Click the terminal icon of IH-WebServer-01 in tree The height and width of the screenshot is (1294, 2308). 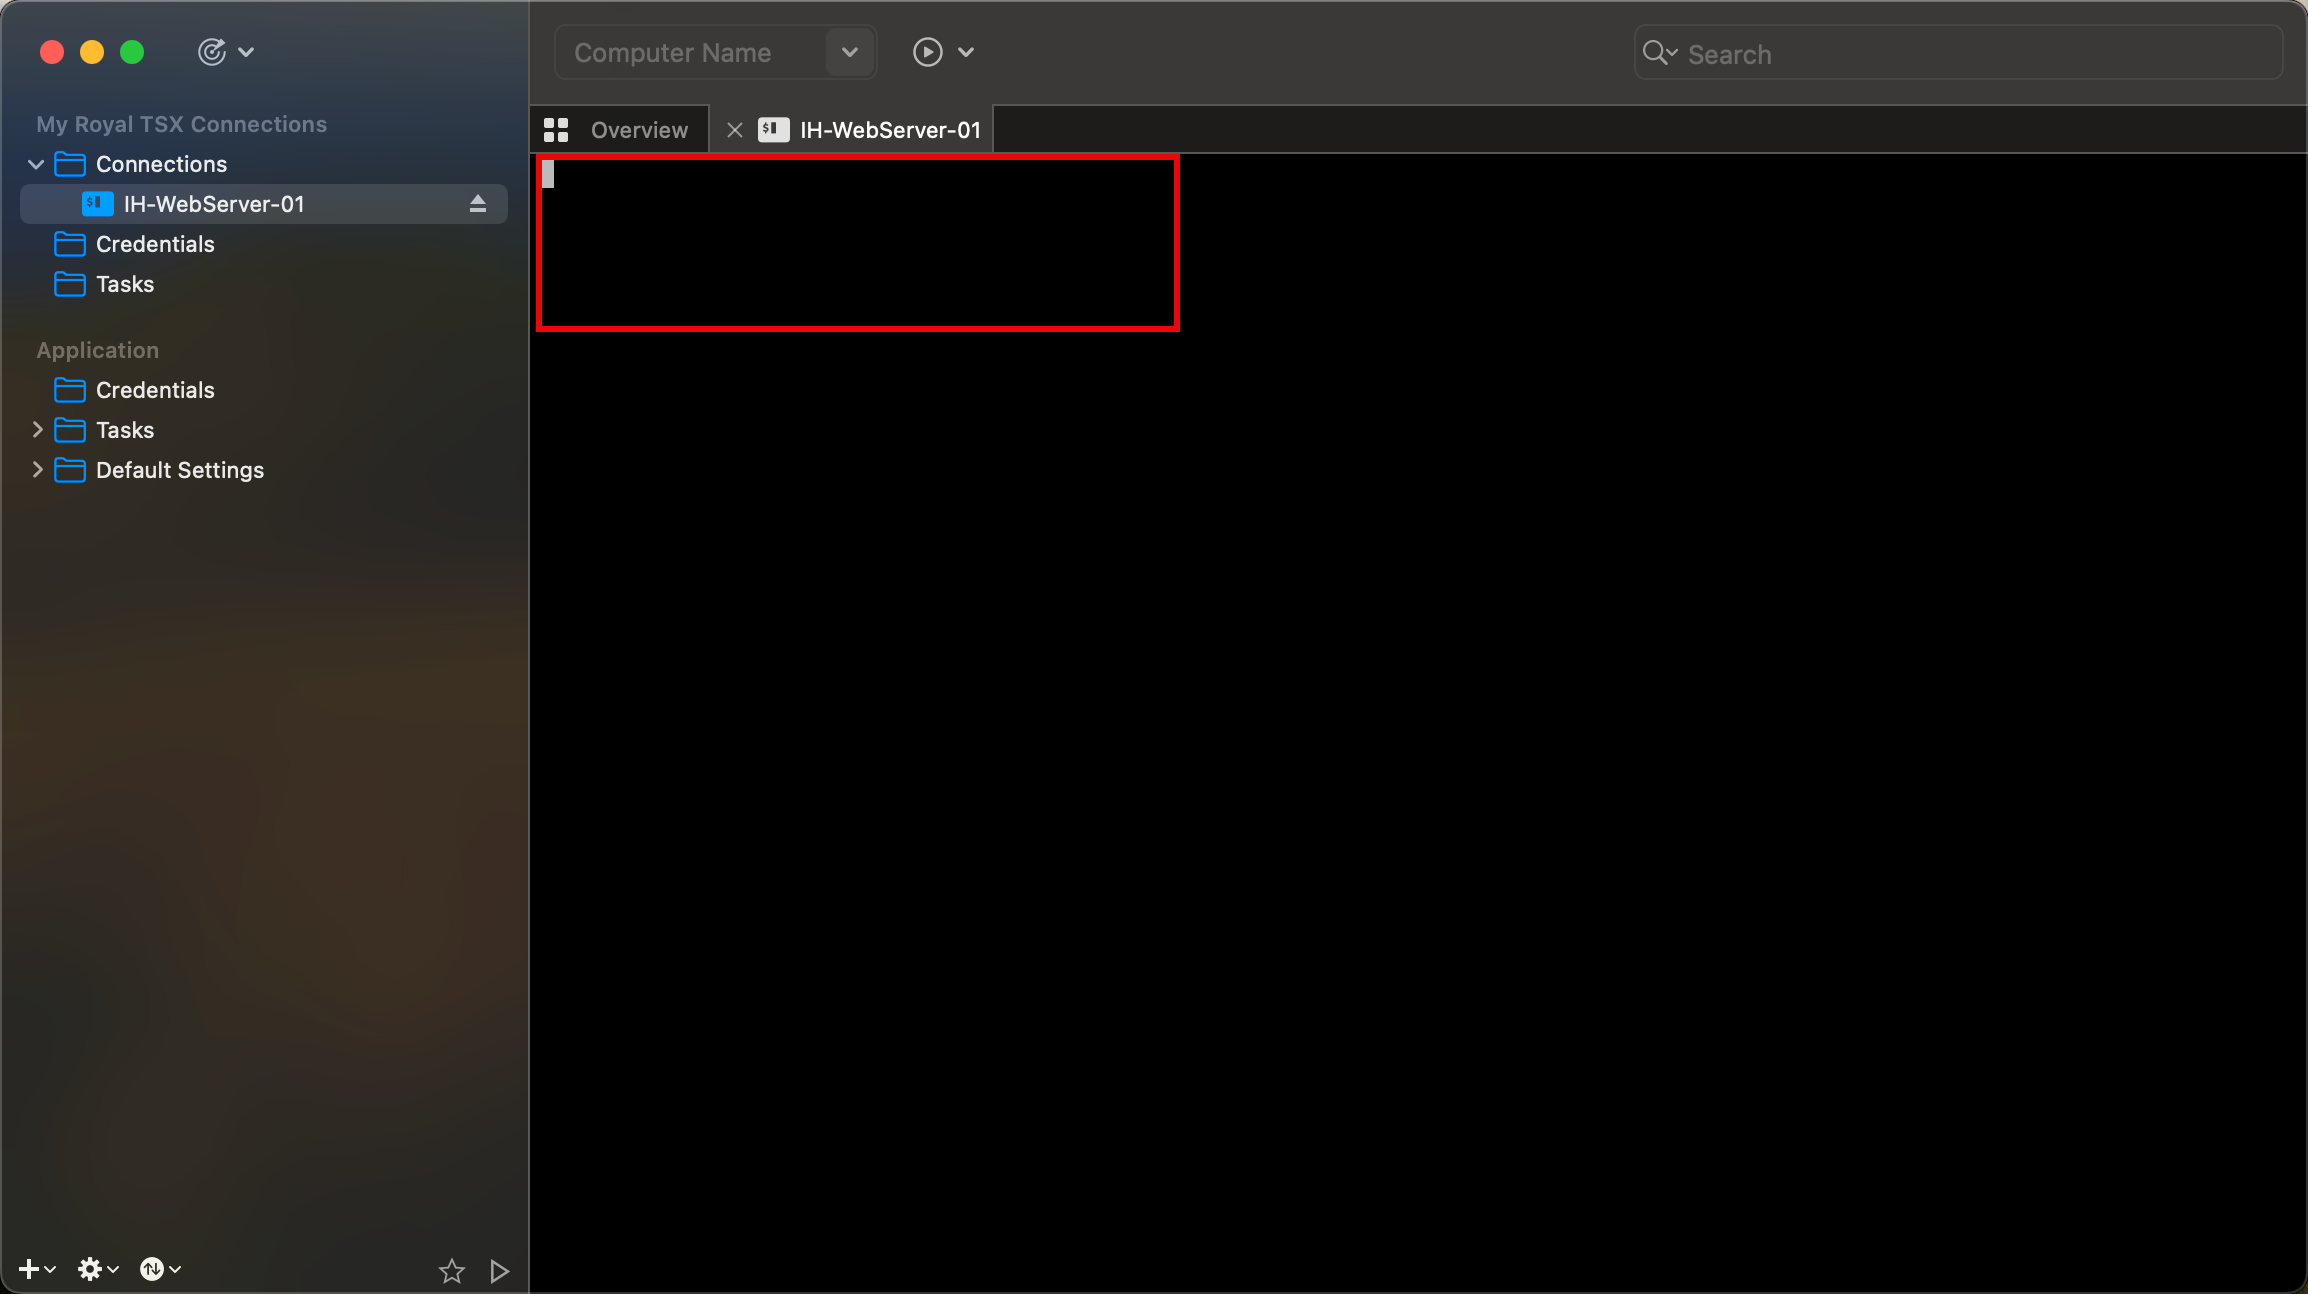coord(97,204)
